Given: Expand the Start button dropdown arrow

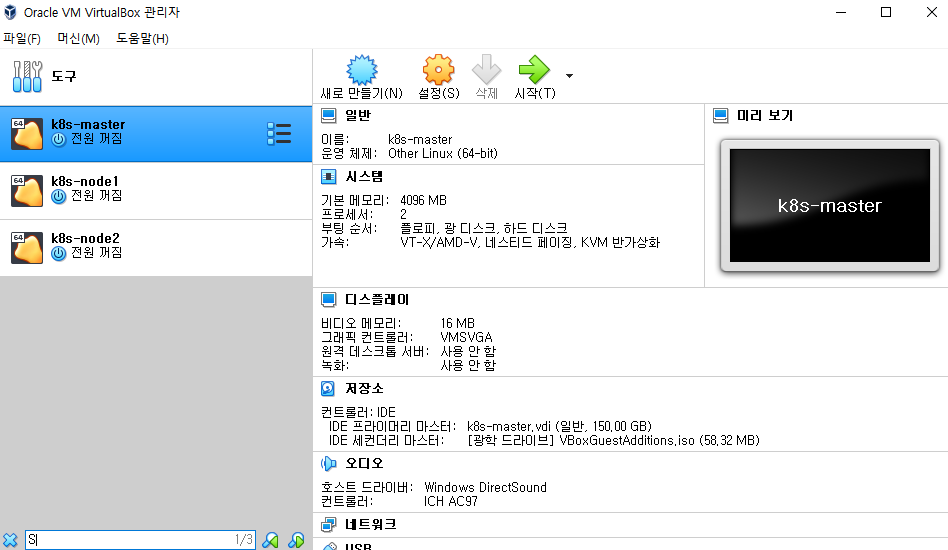Looking at the screenshot, I should click(569, 76).
